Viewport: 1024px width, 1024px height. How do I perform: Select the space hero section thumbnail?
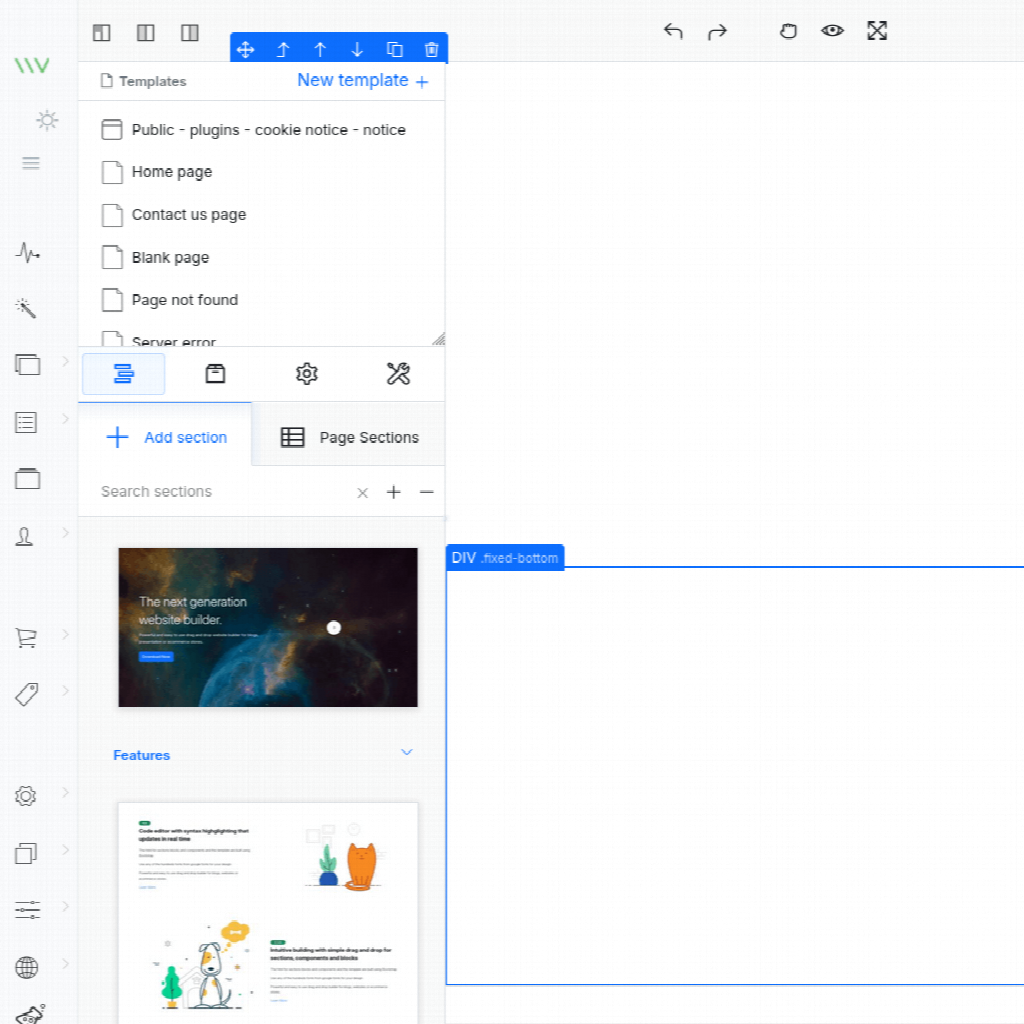click(268, 627)
